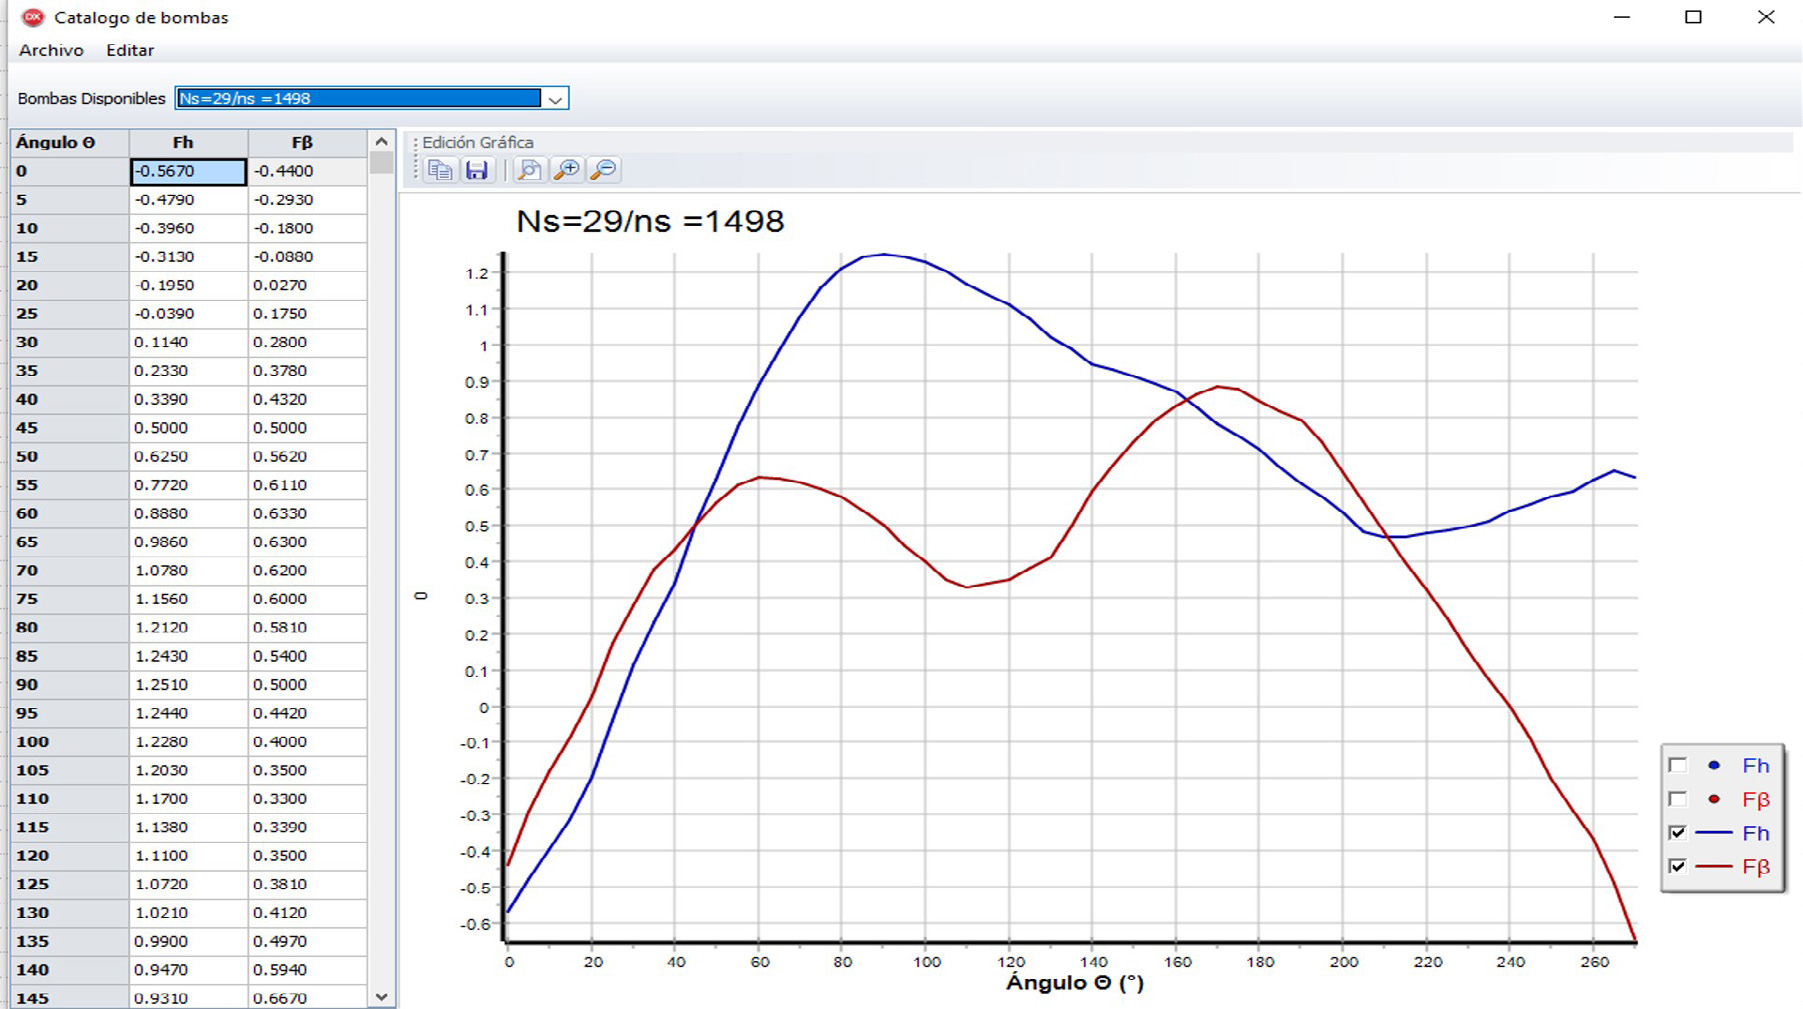
Task: Click Fh value 0.9860 at angle 65
Action: 188,542
